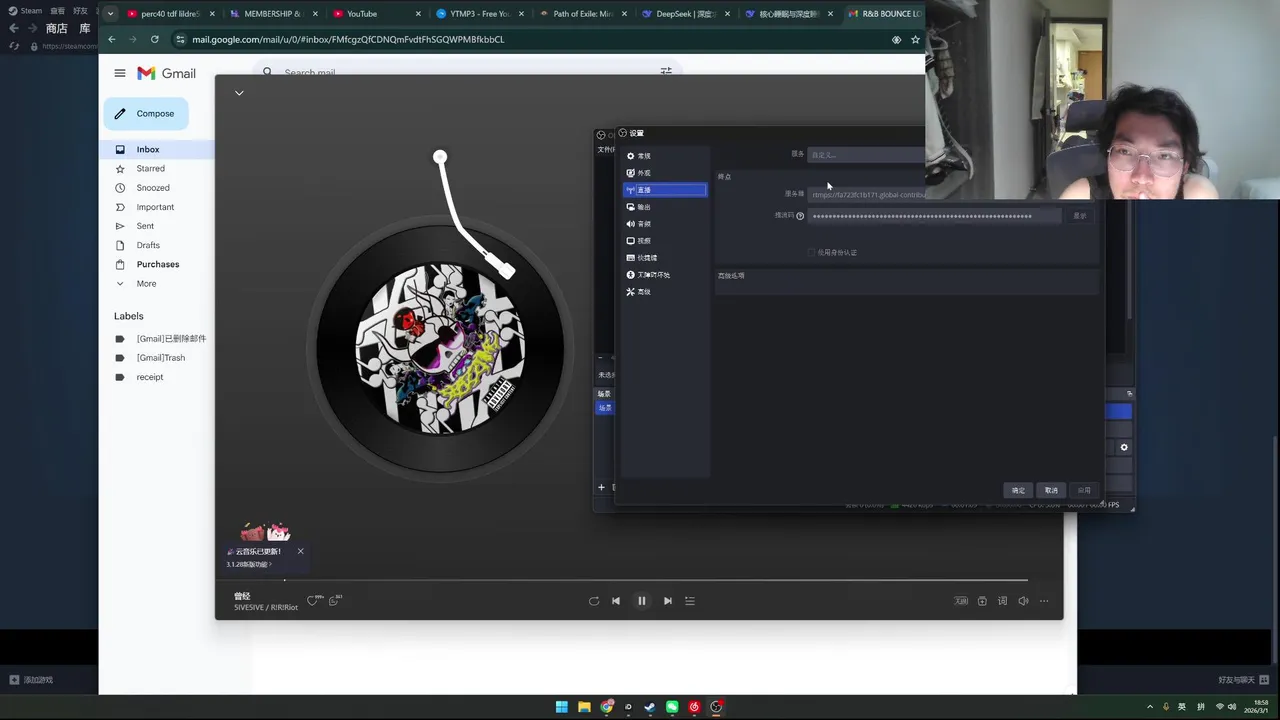The image size is (1280, 720).
Task: Click the lossless quality badge in player
Action: (961, 601)
